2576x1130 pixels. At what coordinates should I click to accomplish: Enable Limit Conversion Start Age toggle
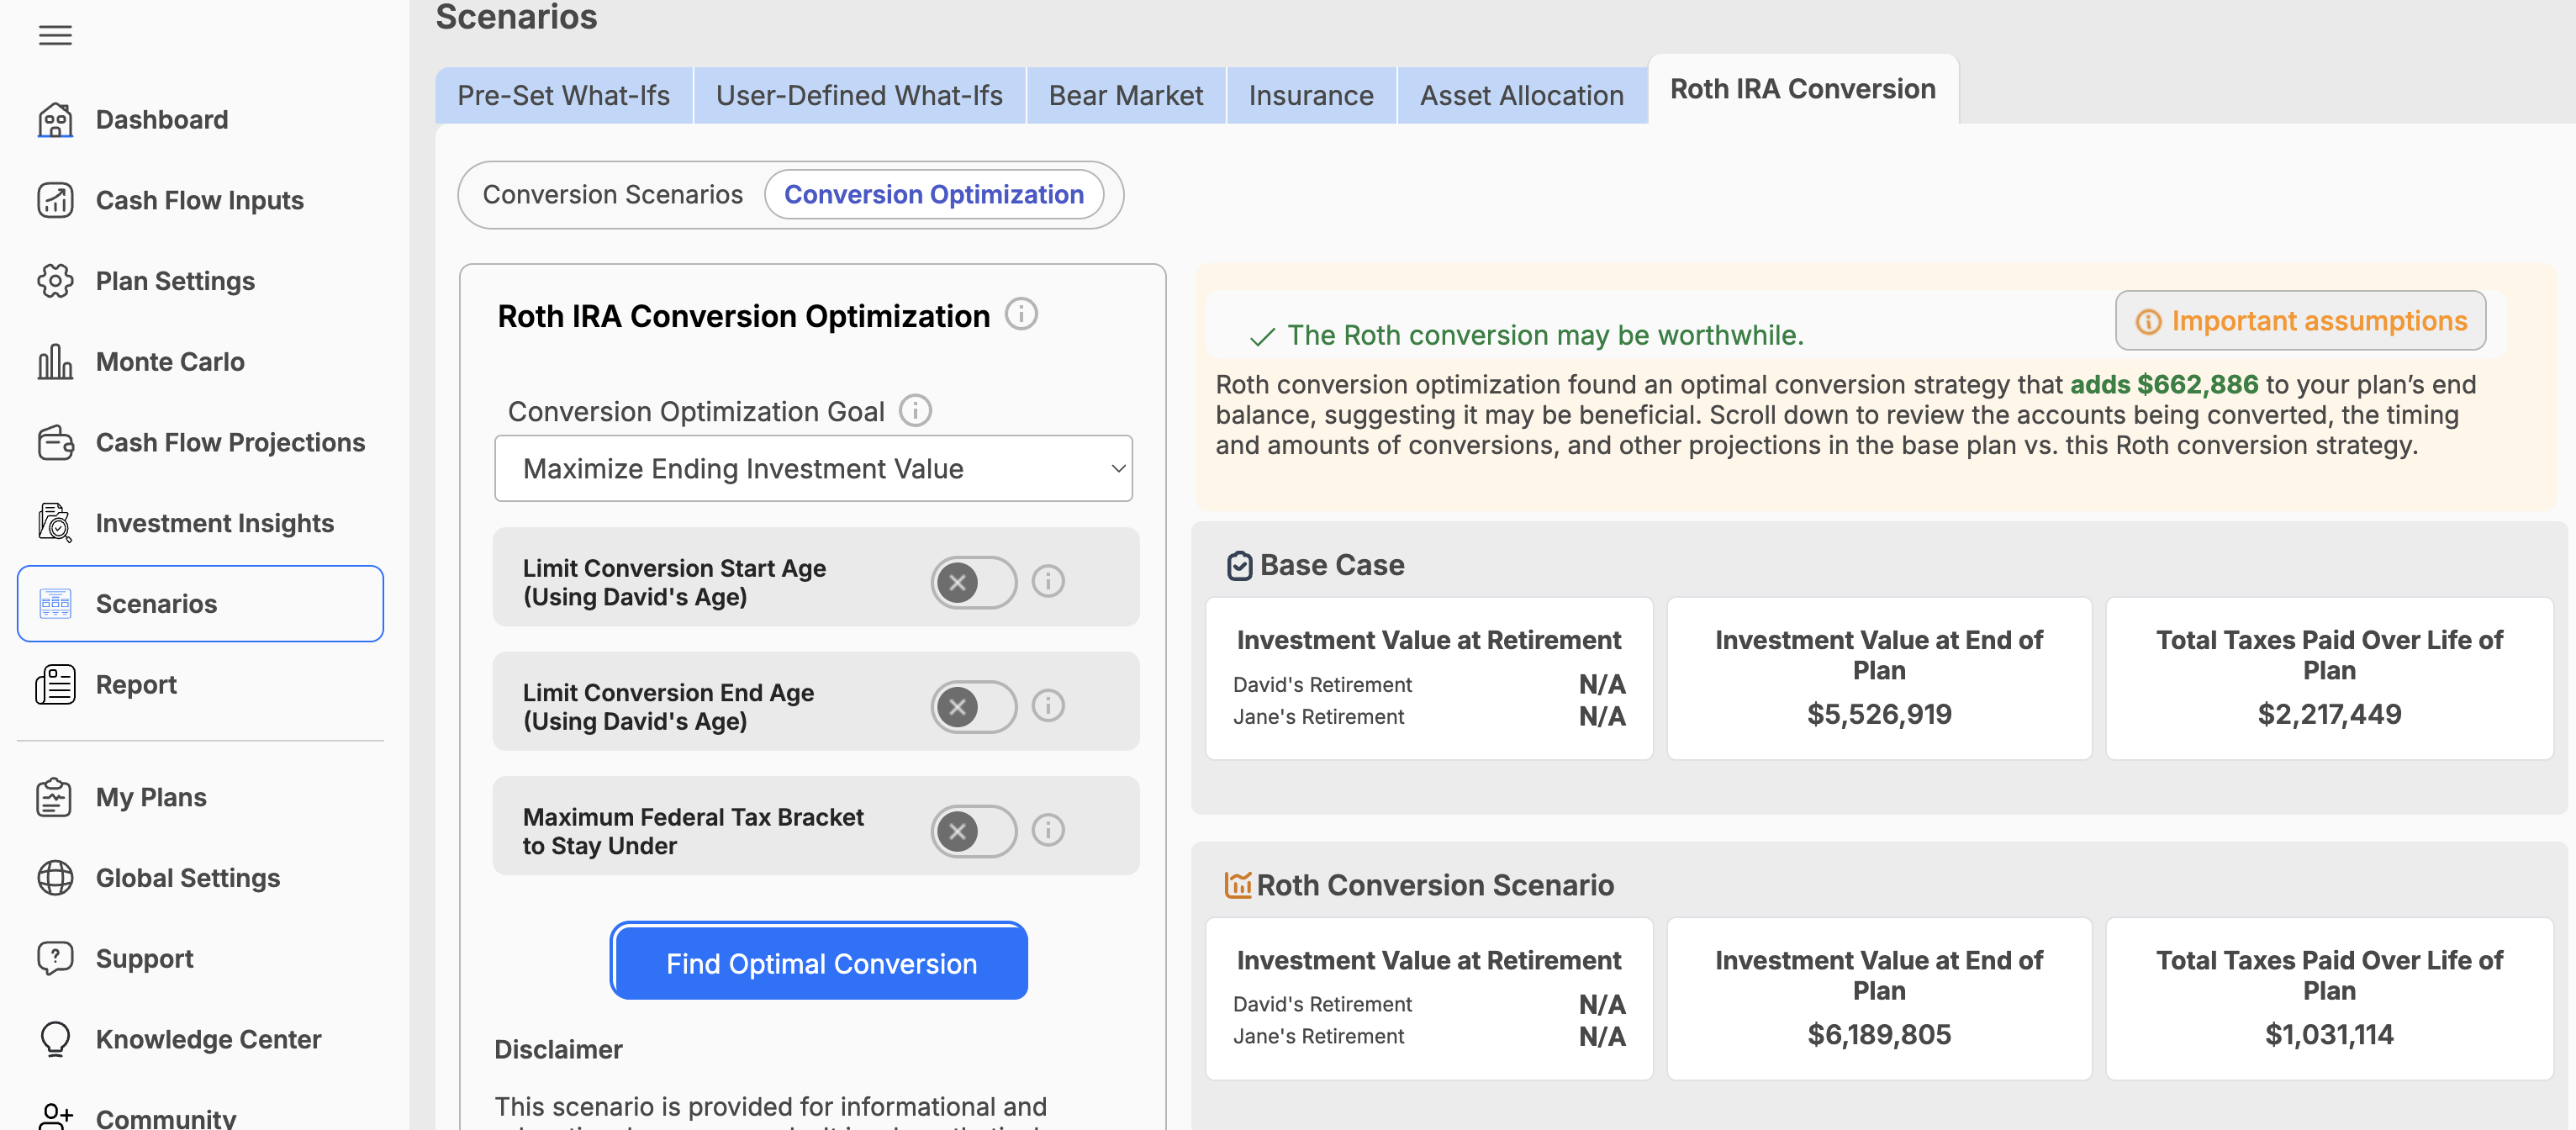(973, 583)
